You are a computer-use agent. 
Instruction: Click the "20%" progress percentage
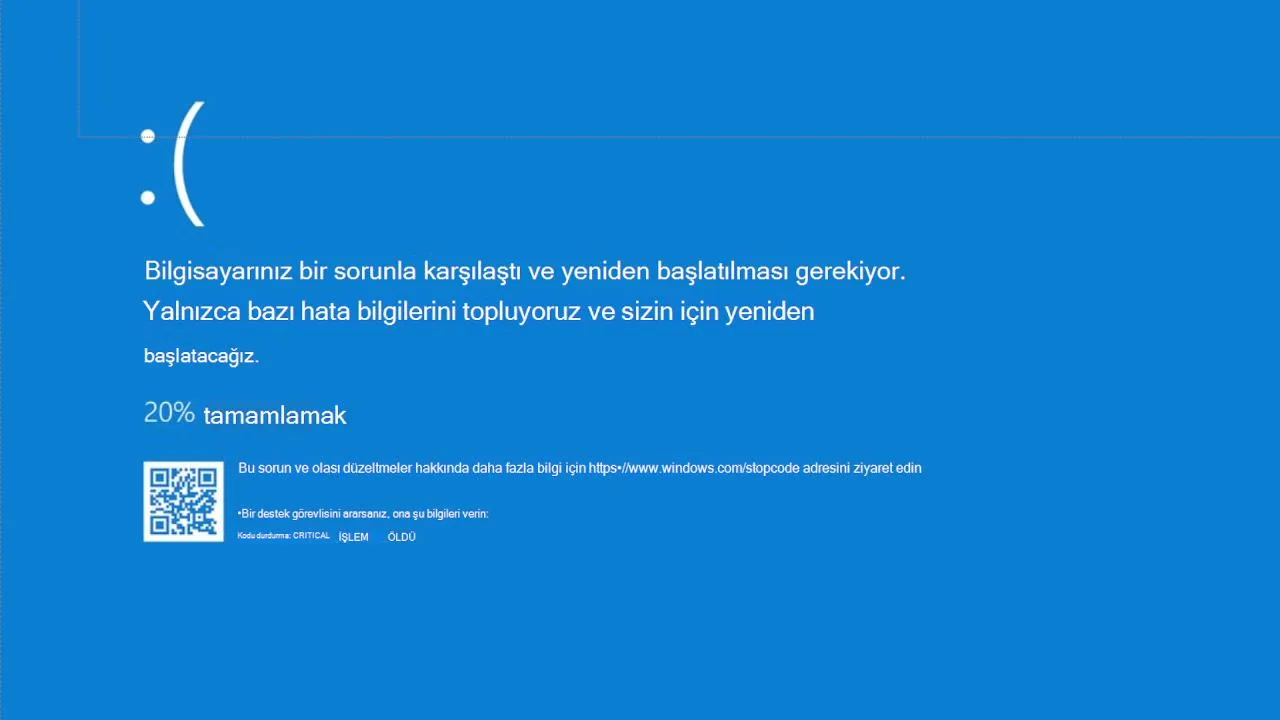[169, 412]
